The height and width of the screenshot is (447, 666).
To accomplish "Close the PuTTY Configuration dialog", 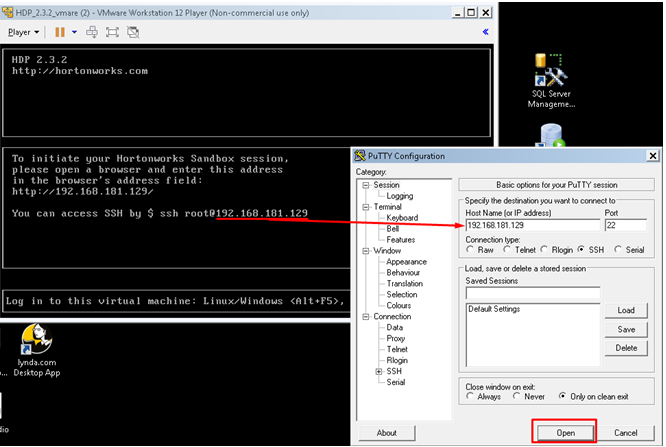I will [653, 156].
